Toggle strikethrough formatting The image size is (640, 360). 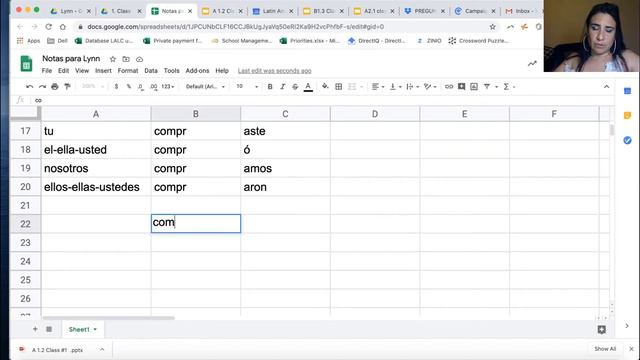[x=295, y=87]
